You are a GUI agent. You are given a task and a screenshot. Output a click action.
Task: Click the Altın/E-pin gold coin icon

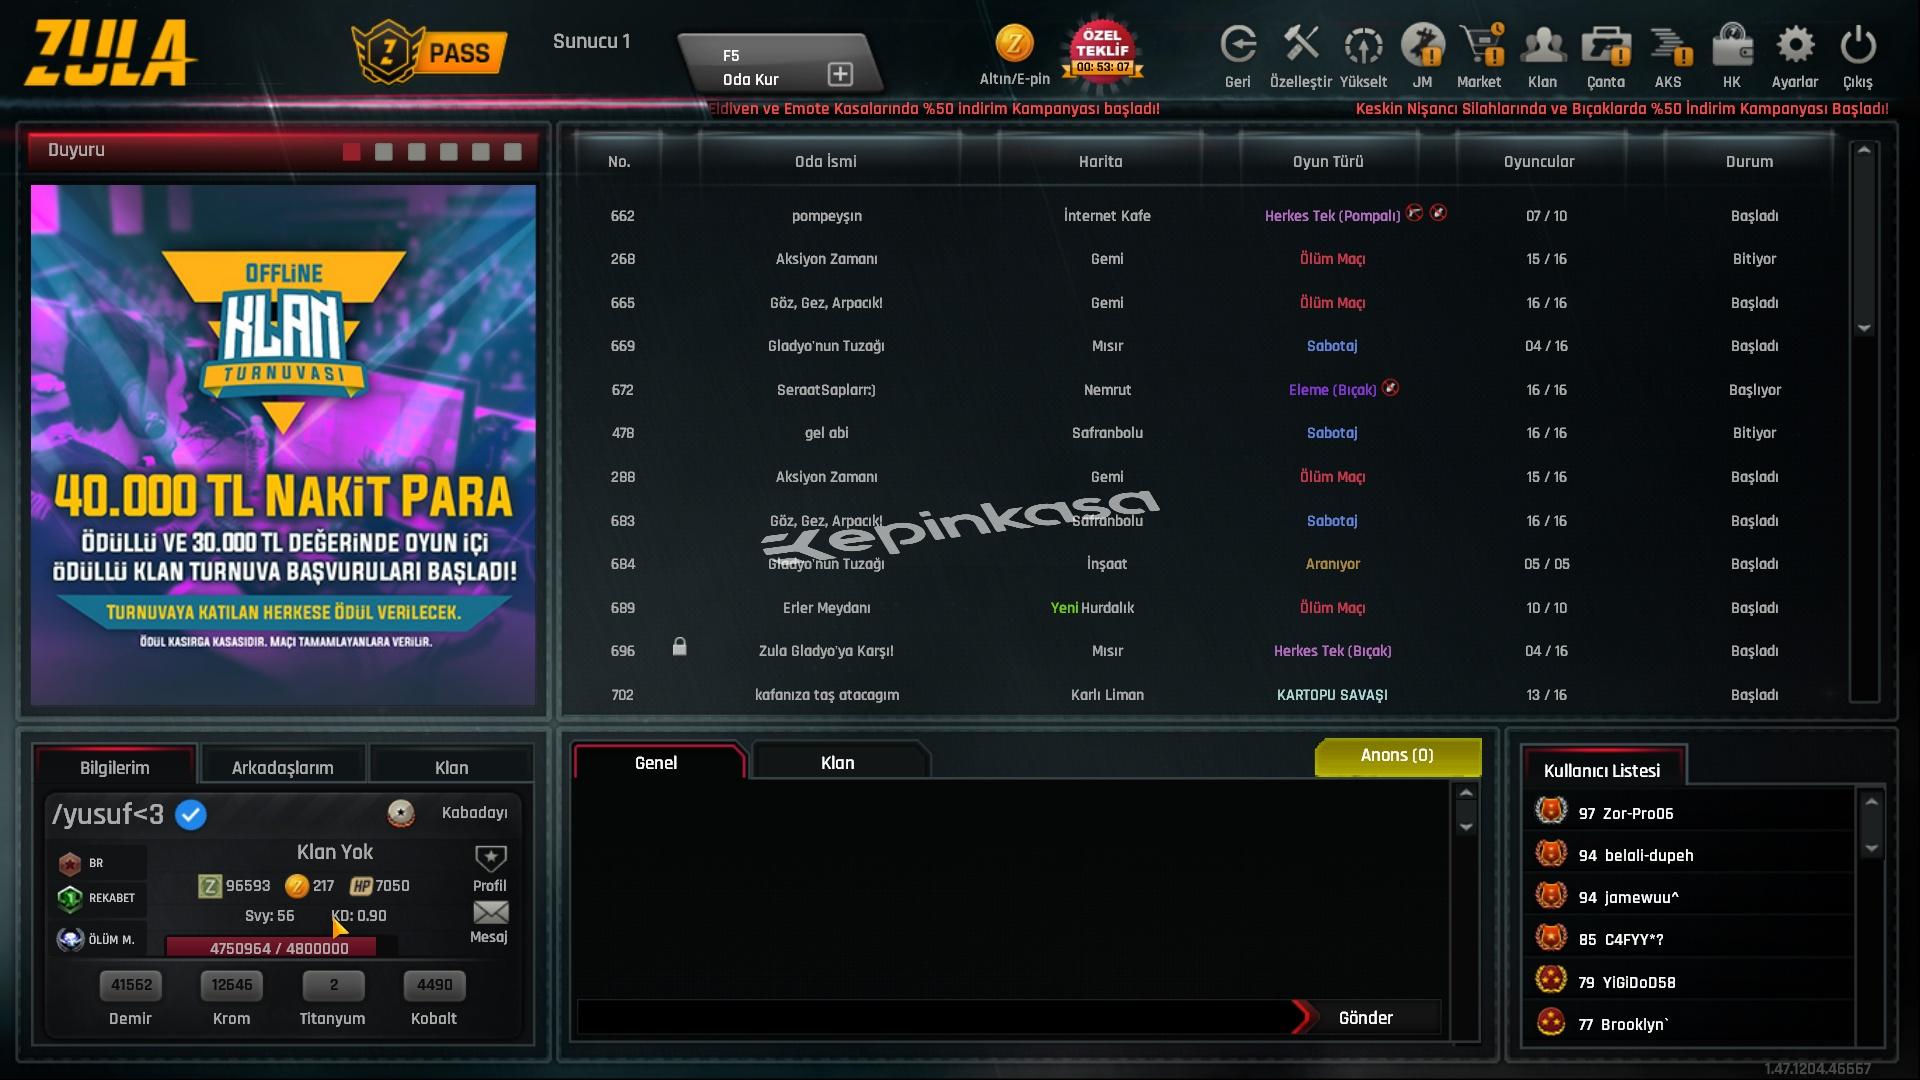tap(1014, 43)
